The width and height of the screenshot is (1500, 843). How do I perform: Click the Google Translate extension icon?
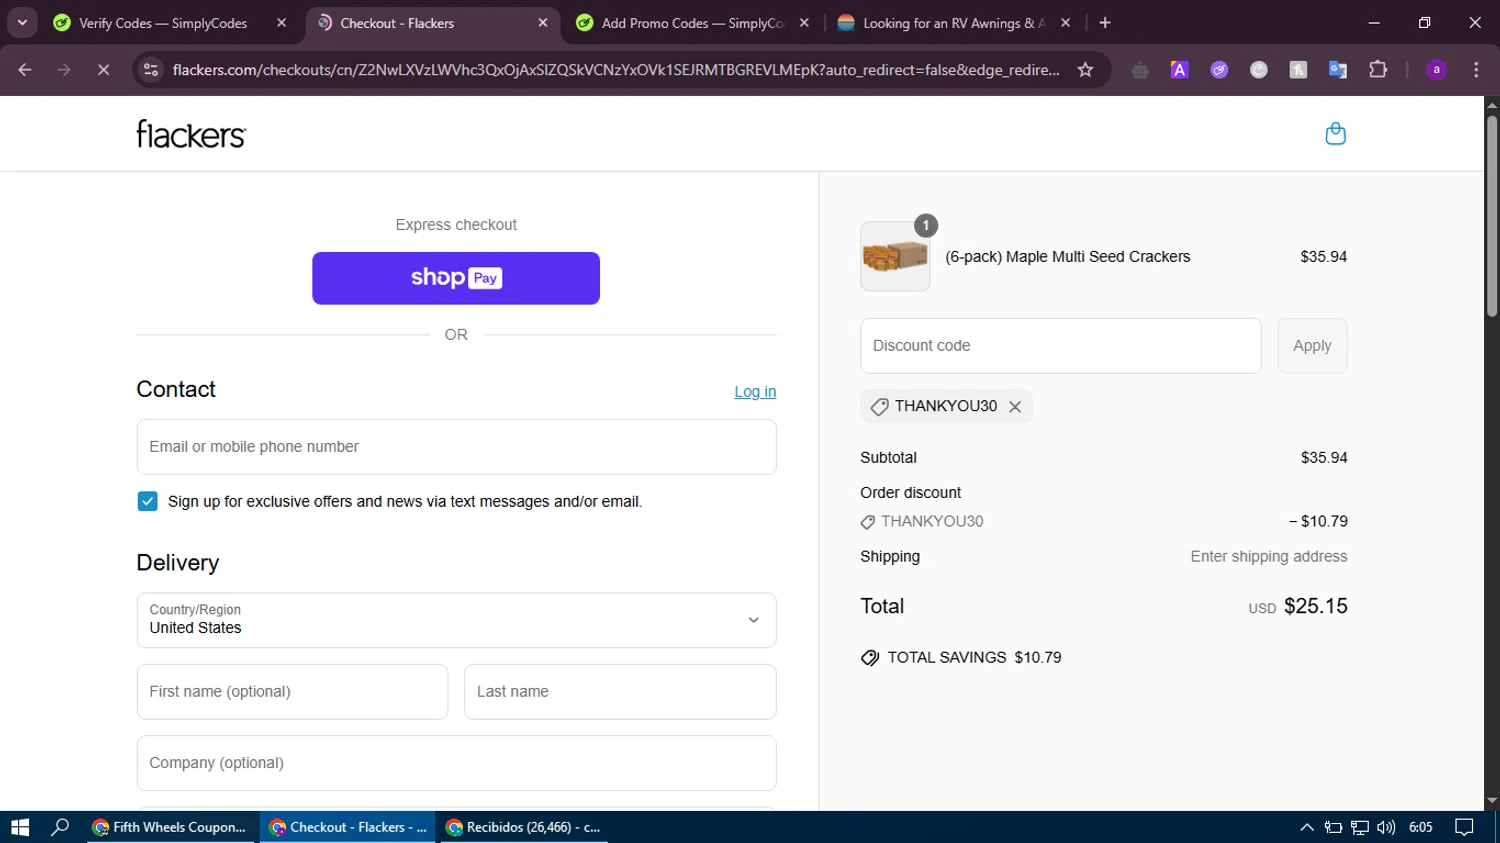1338,69
